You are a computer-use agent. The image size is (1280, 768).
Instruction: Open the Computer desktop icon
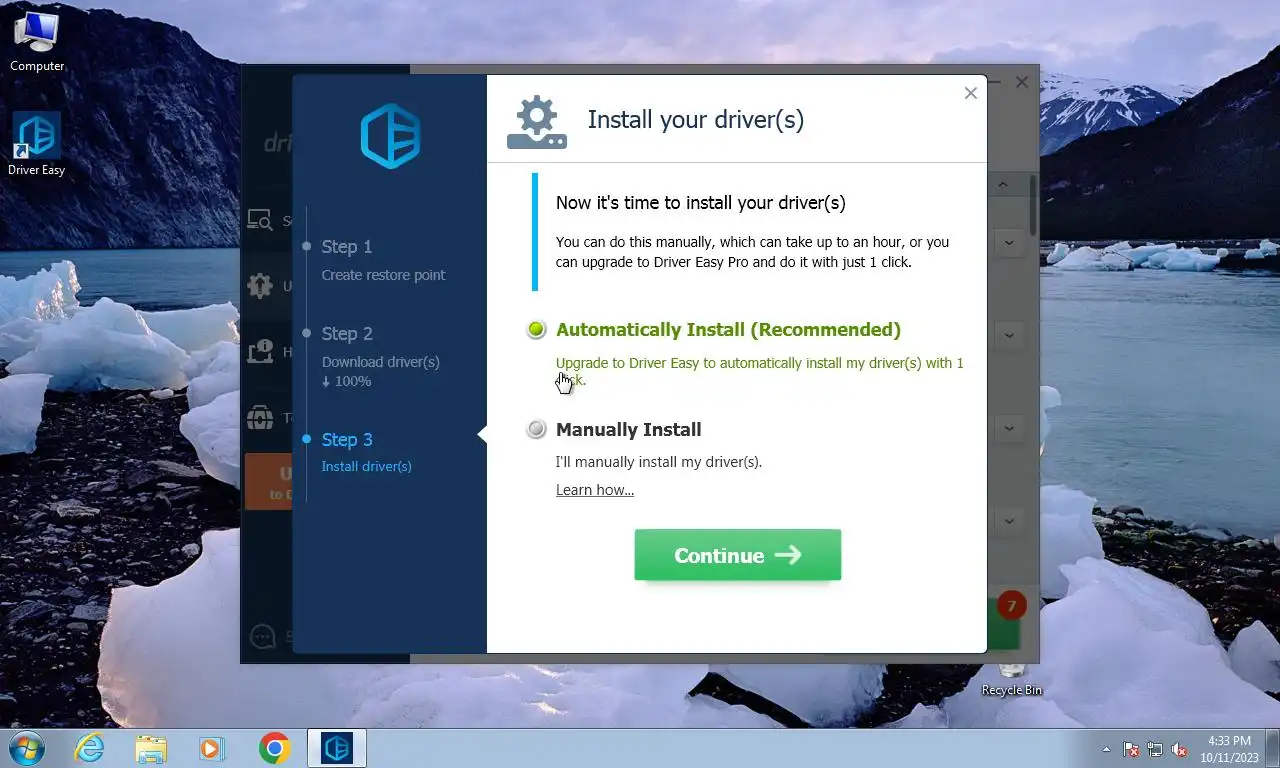click(x=37, y=42)
